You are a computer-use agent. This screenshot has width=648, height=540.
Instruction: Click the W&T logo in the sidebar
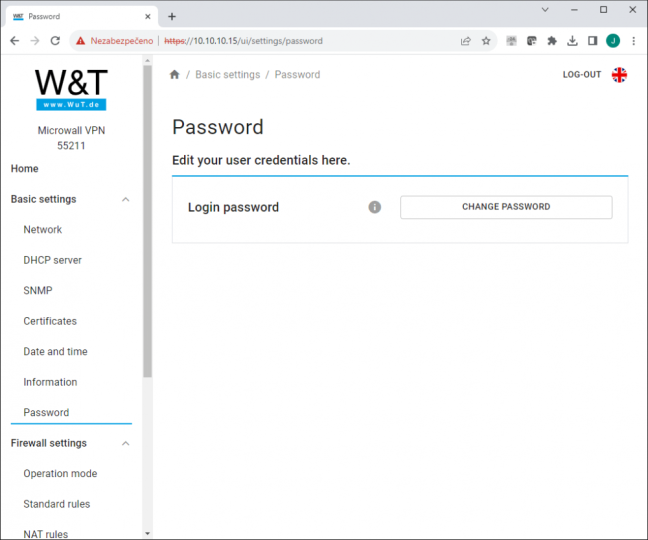click(71, 89)
